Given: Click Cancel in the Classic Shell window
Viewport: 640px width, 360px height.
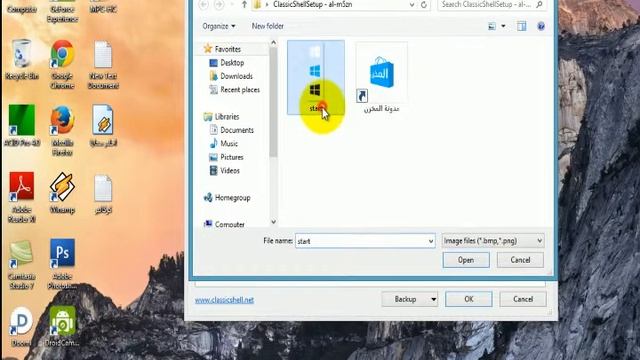Looking at the screenshot, I should (523, 299).
